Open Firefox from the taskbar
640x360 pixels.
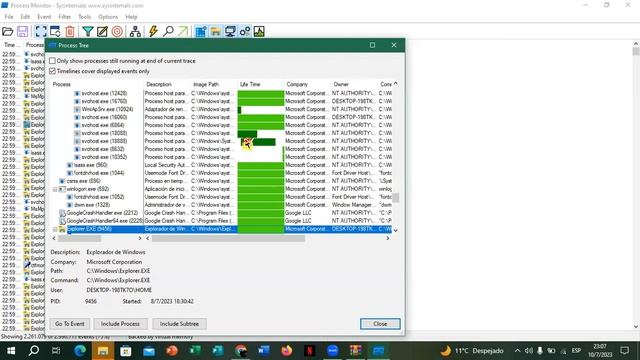pos(287,351)
